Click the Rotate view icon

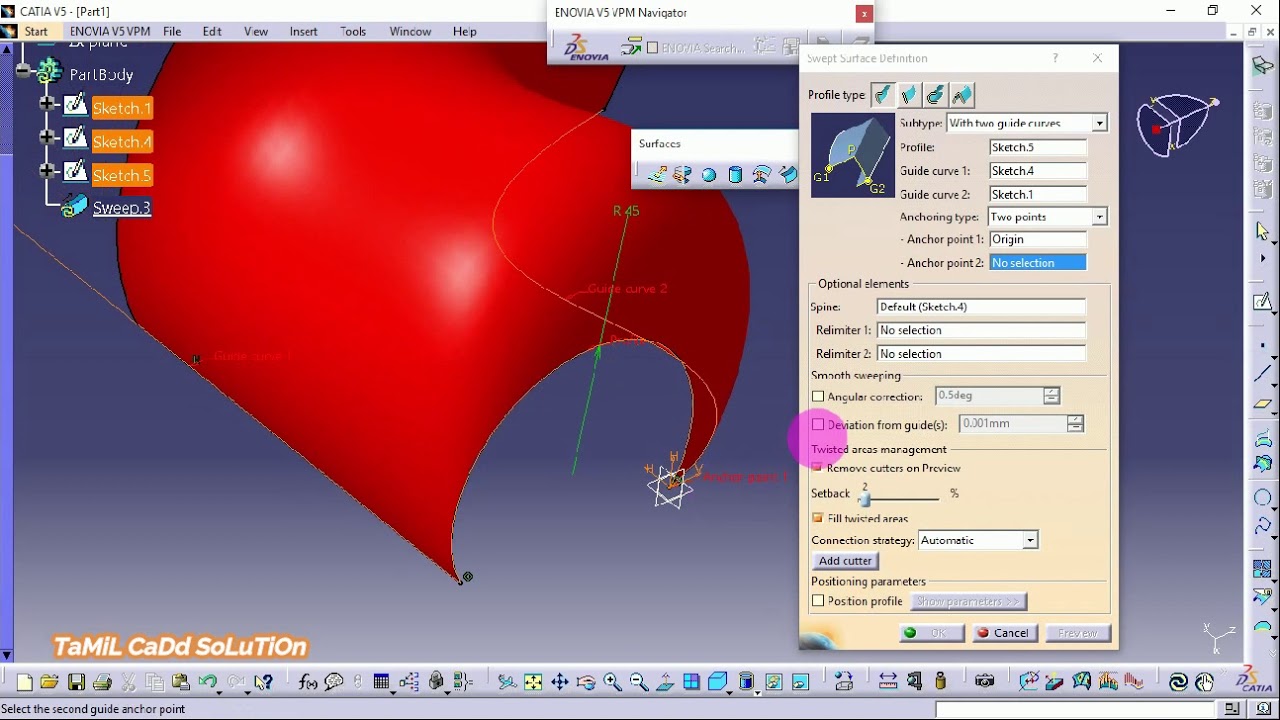(586, 682)
